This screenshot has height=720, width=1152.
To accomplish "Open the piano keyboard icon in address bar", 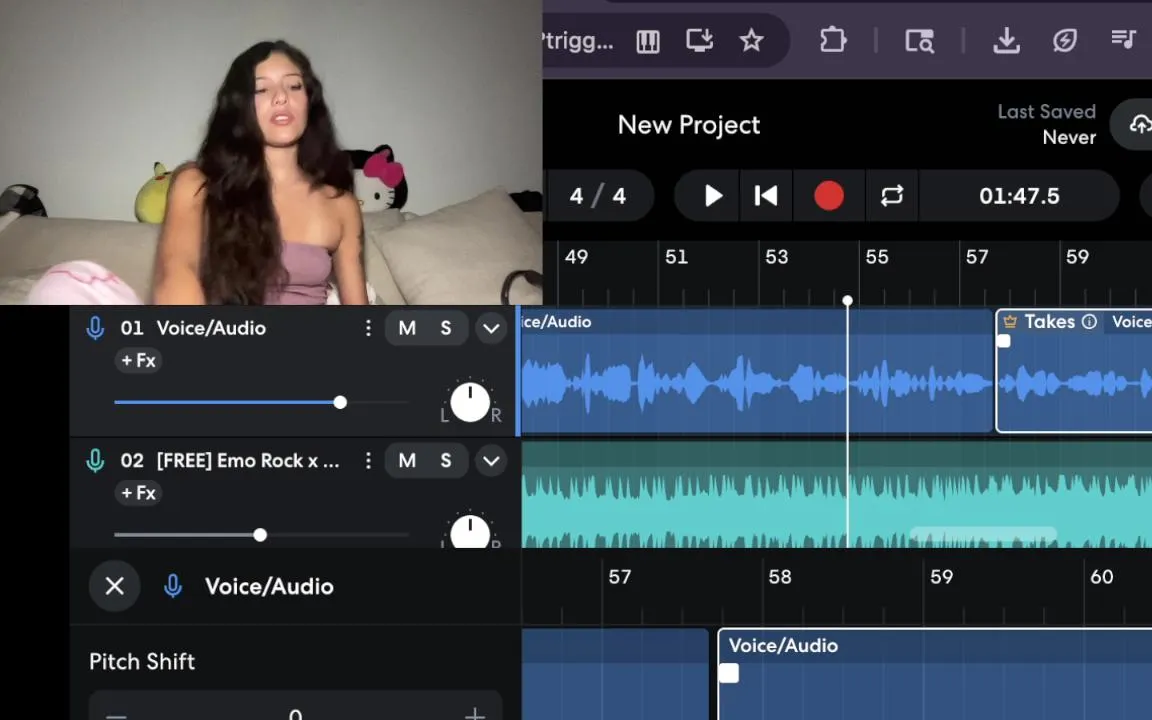I will 647,41.
